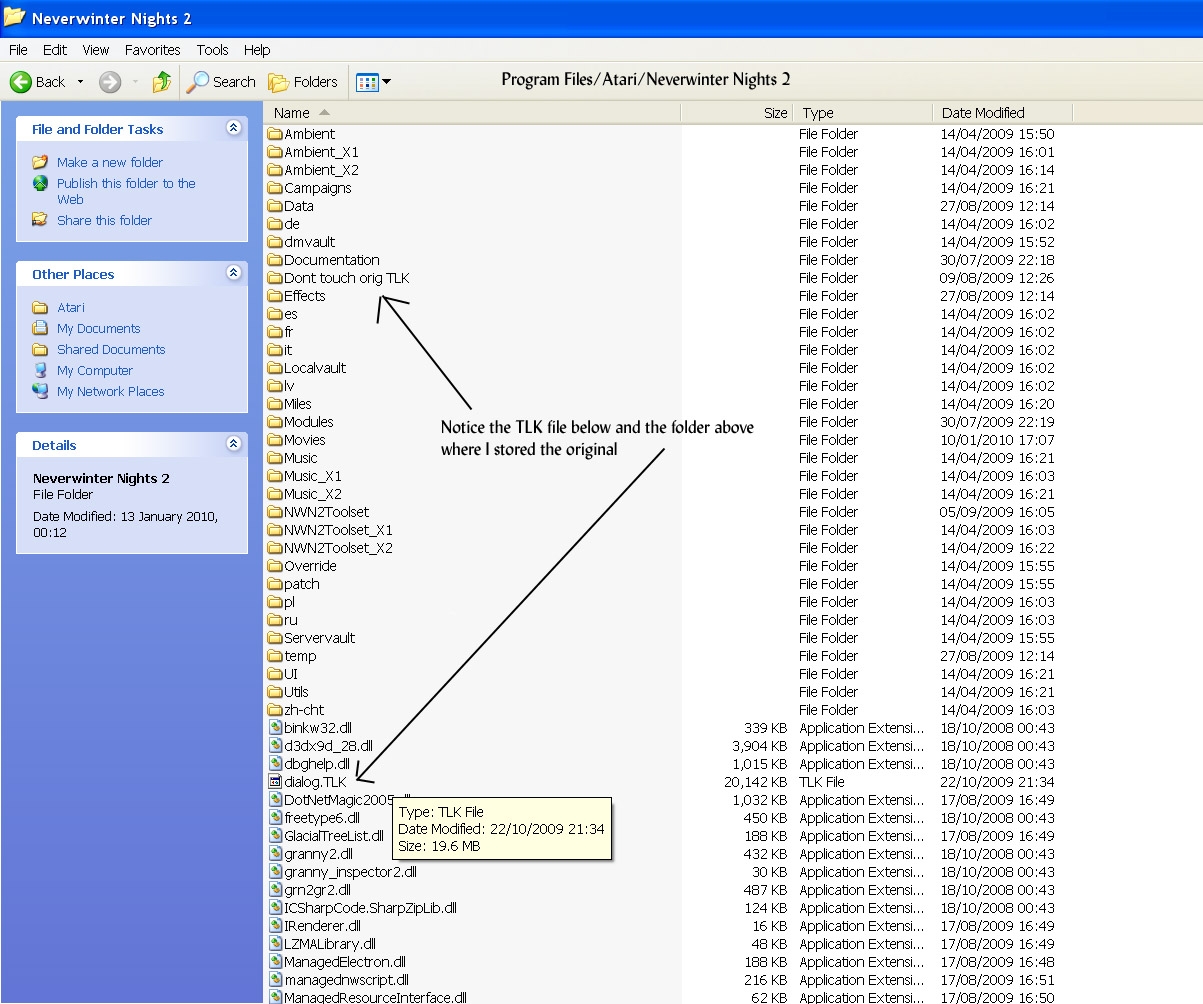The image size is (1203, 1004).
Task: Sort files by the Date Modified column
Action: pos(982,113)
